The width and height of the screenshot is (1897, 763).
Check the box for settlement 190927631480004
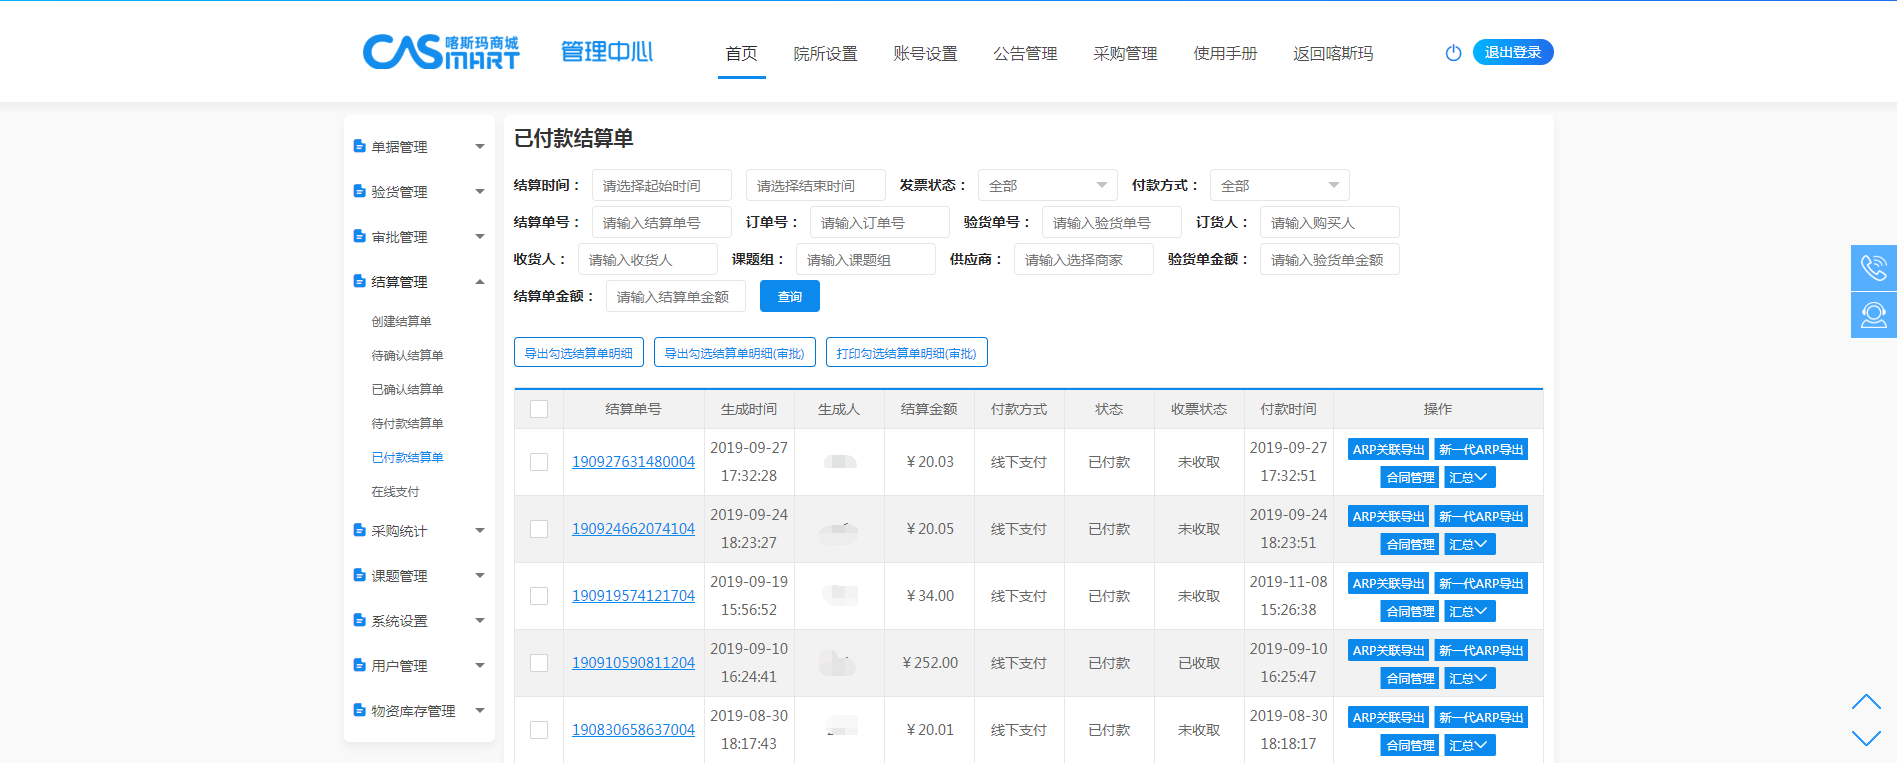coord(539,462)
